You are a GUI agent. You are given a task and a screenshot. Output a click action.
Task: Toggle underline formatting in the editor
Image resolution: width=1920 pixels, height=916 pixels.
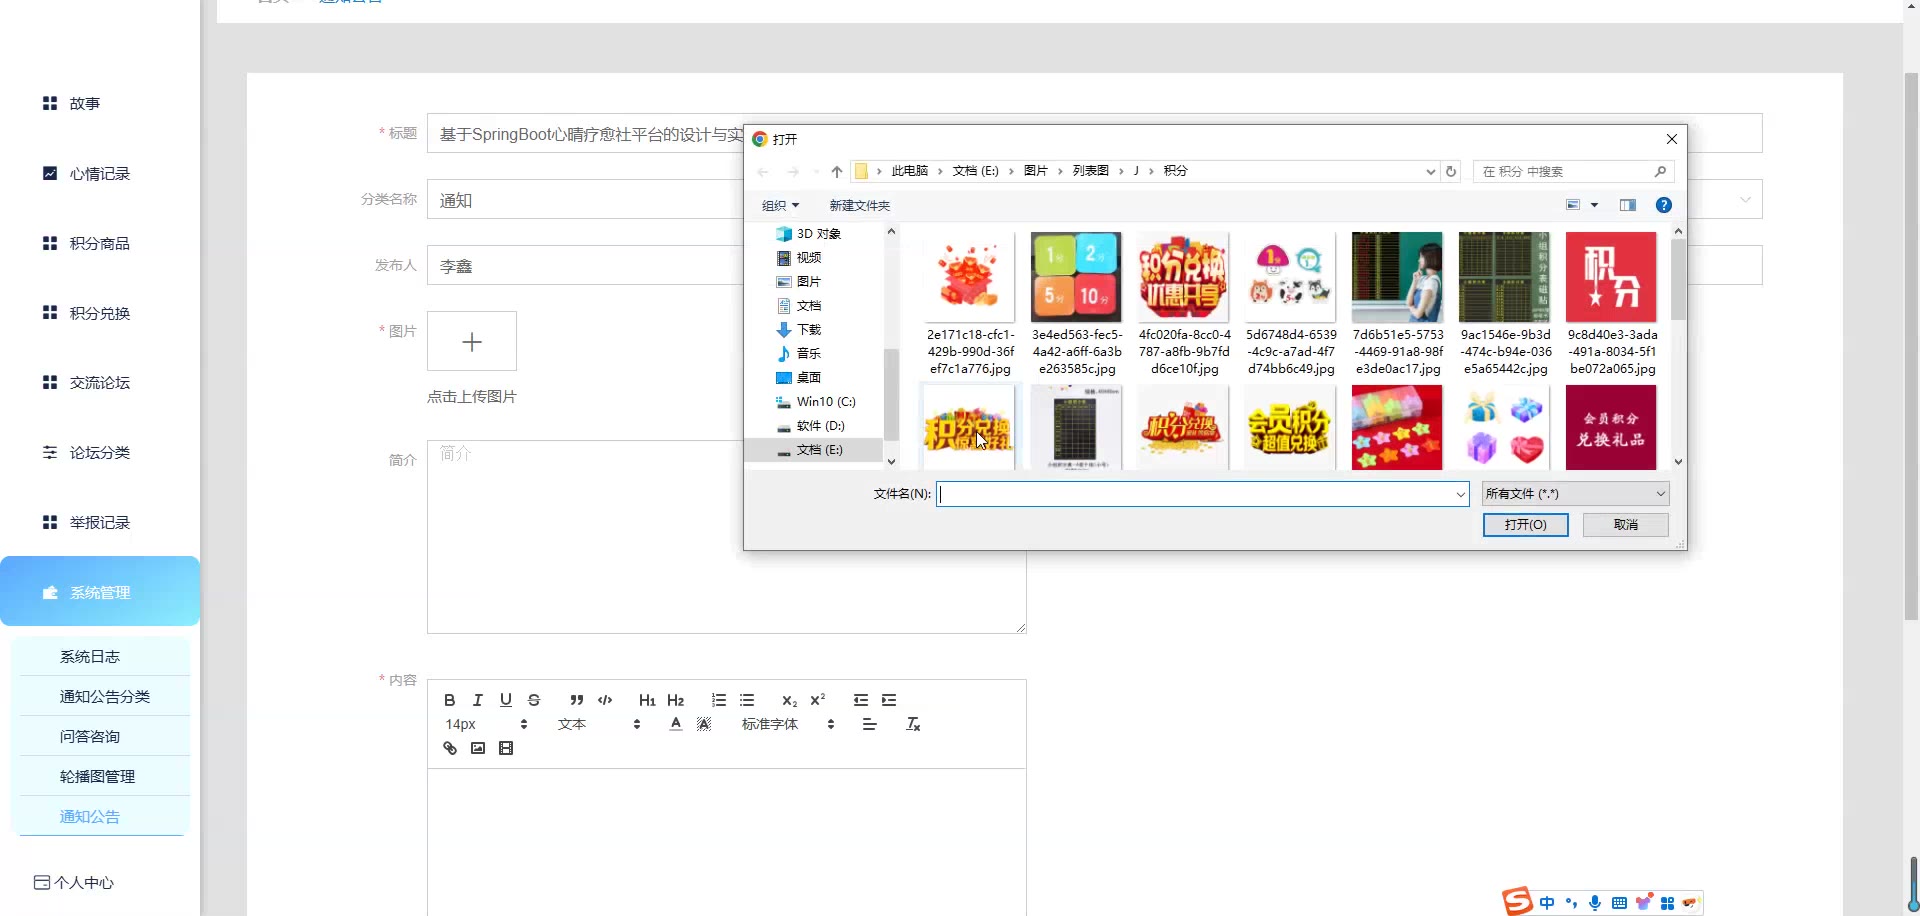coord(506,700)
